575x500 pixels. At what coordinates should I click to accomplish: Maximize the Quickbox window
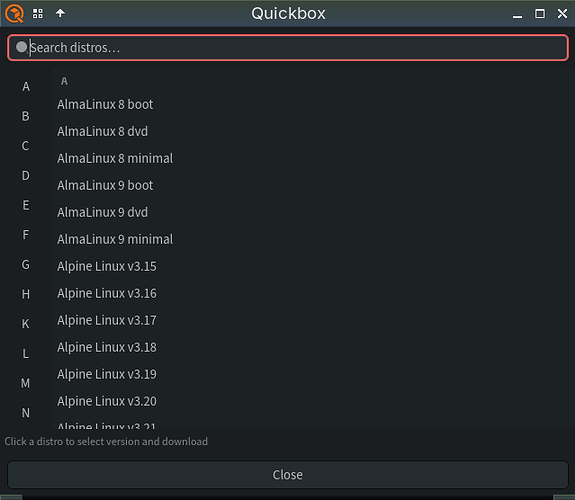coord(540,14)
